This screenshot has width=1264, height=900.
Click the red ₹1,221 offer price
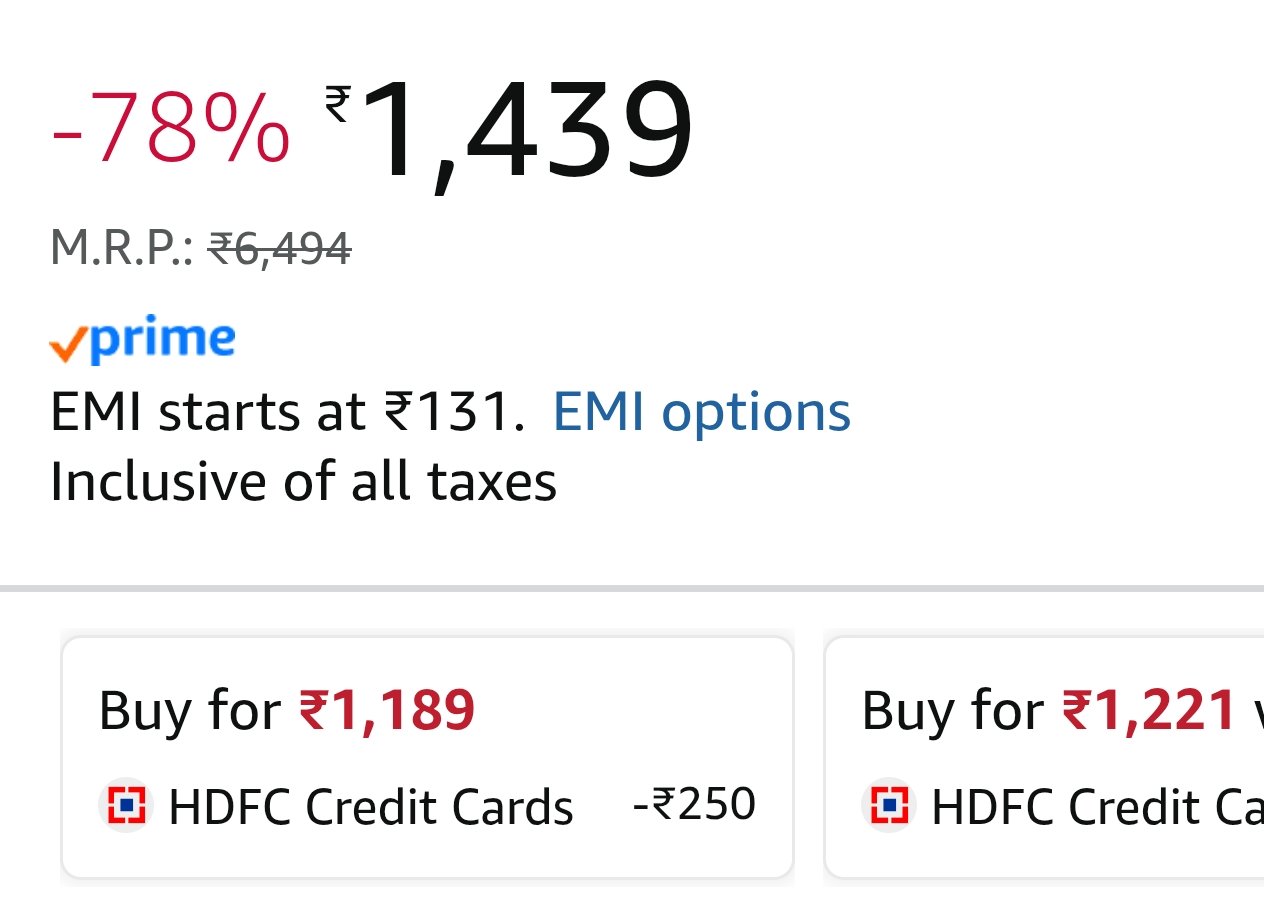pos(1149,711)
